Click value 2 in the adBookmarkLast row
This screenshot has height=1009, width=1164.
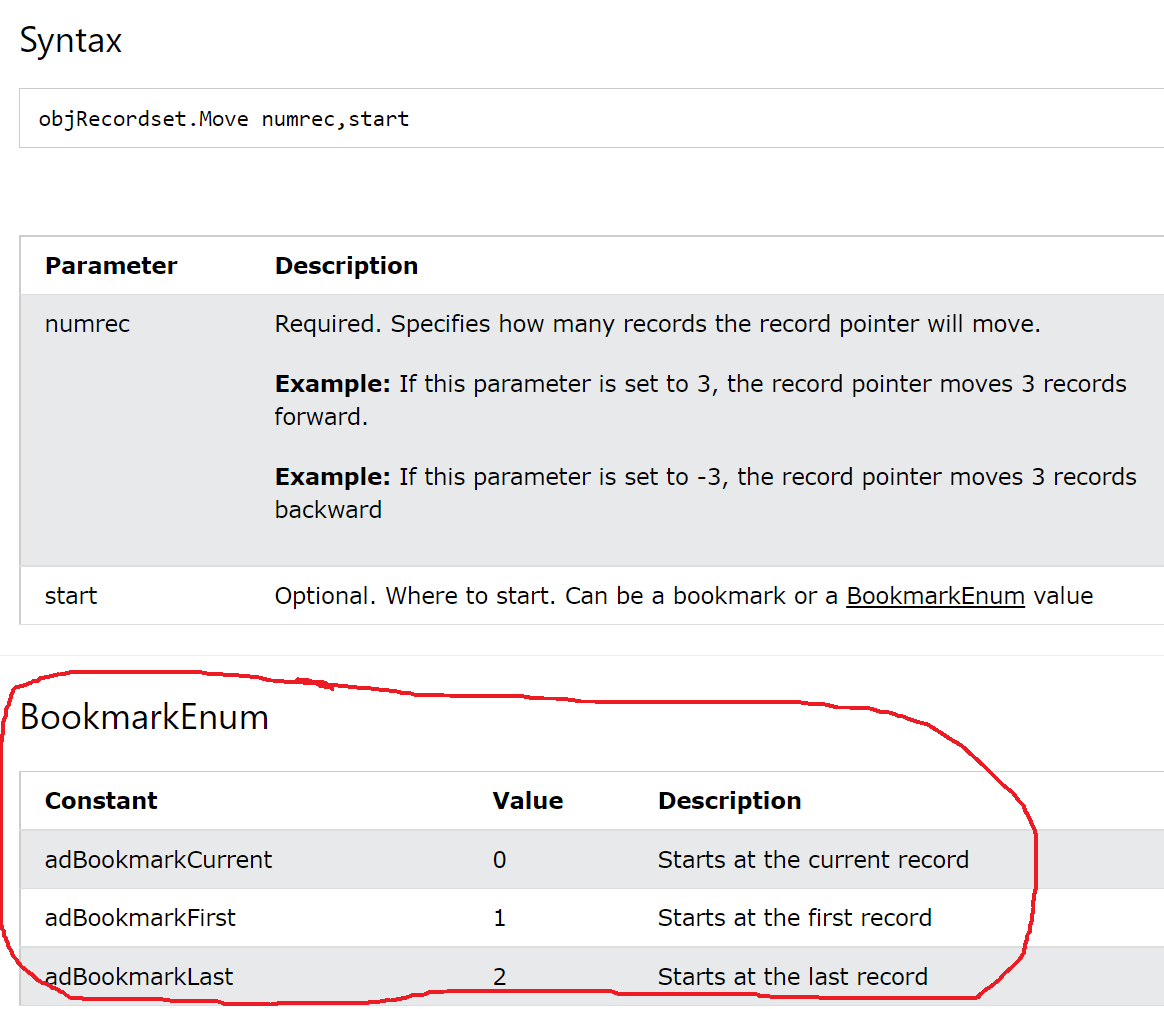tap(499, 977)
